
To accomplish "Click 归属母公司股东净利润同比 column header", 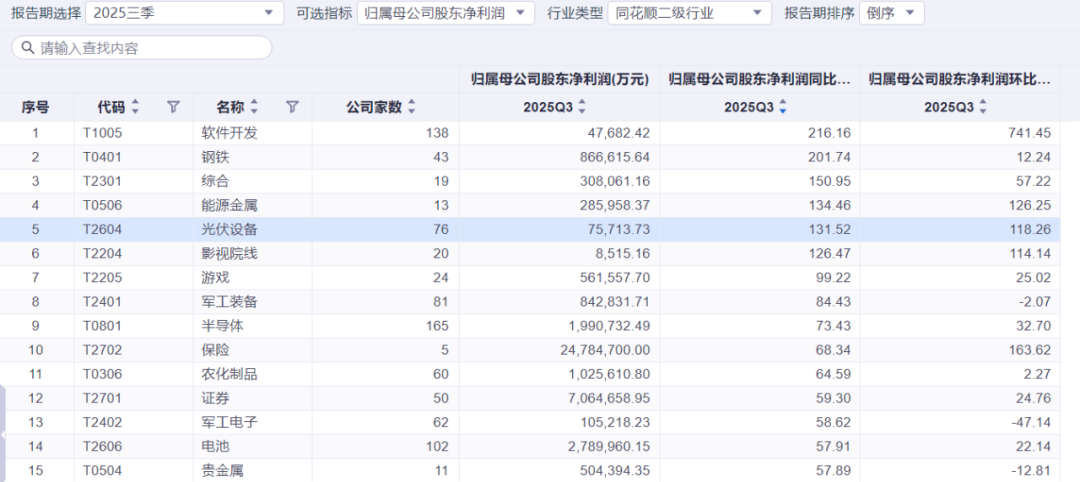I will click(760, 80).
